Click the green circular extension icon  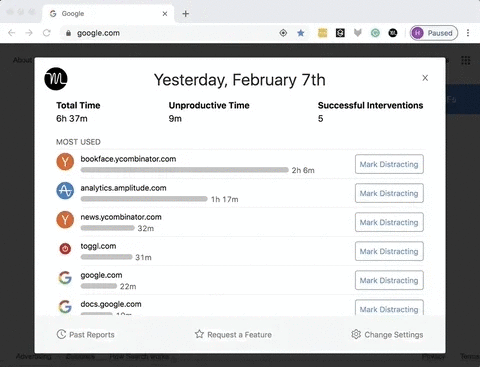(x=375, y=33)
